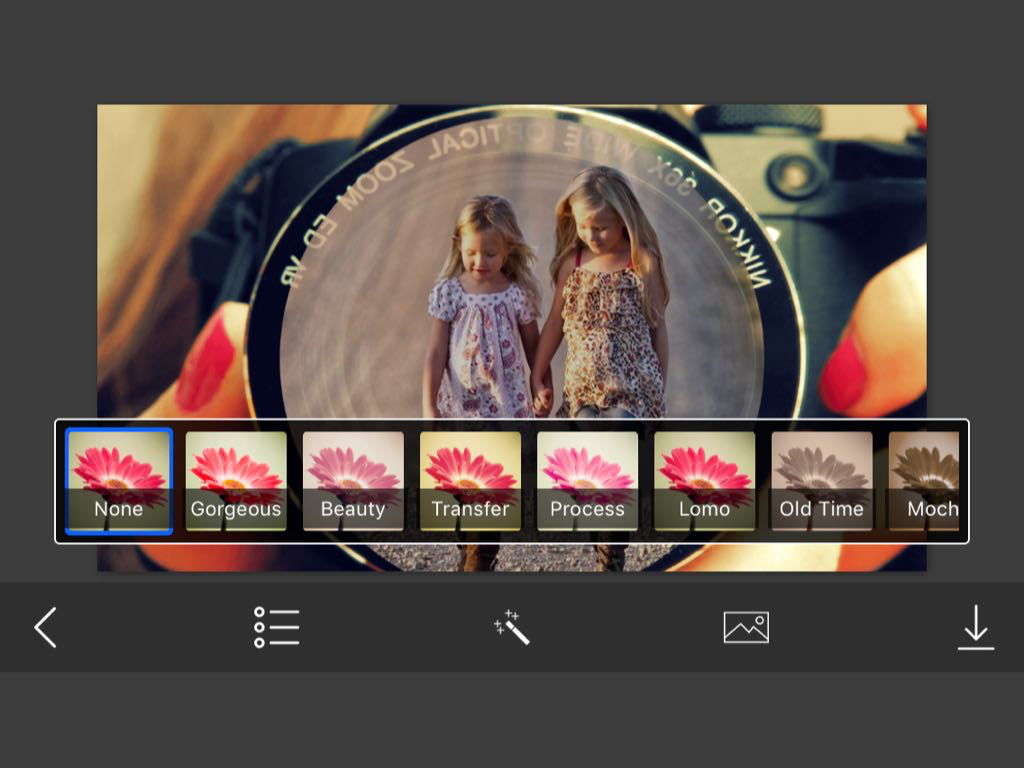Open the photo gallery picture icon

click(x=746, y=627)
